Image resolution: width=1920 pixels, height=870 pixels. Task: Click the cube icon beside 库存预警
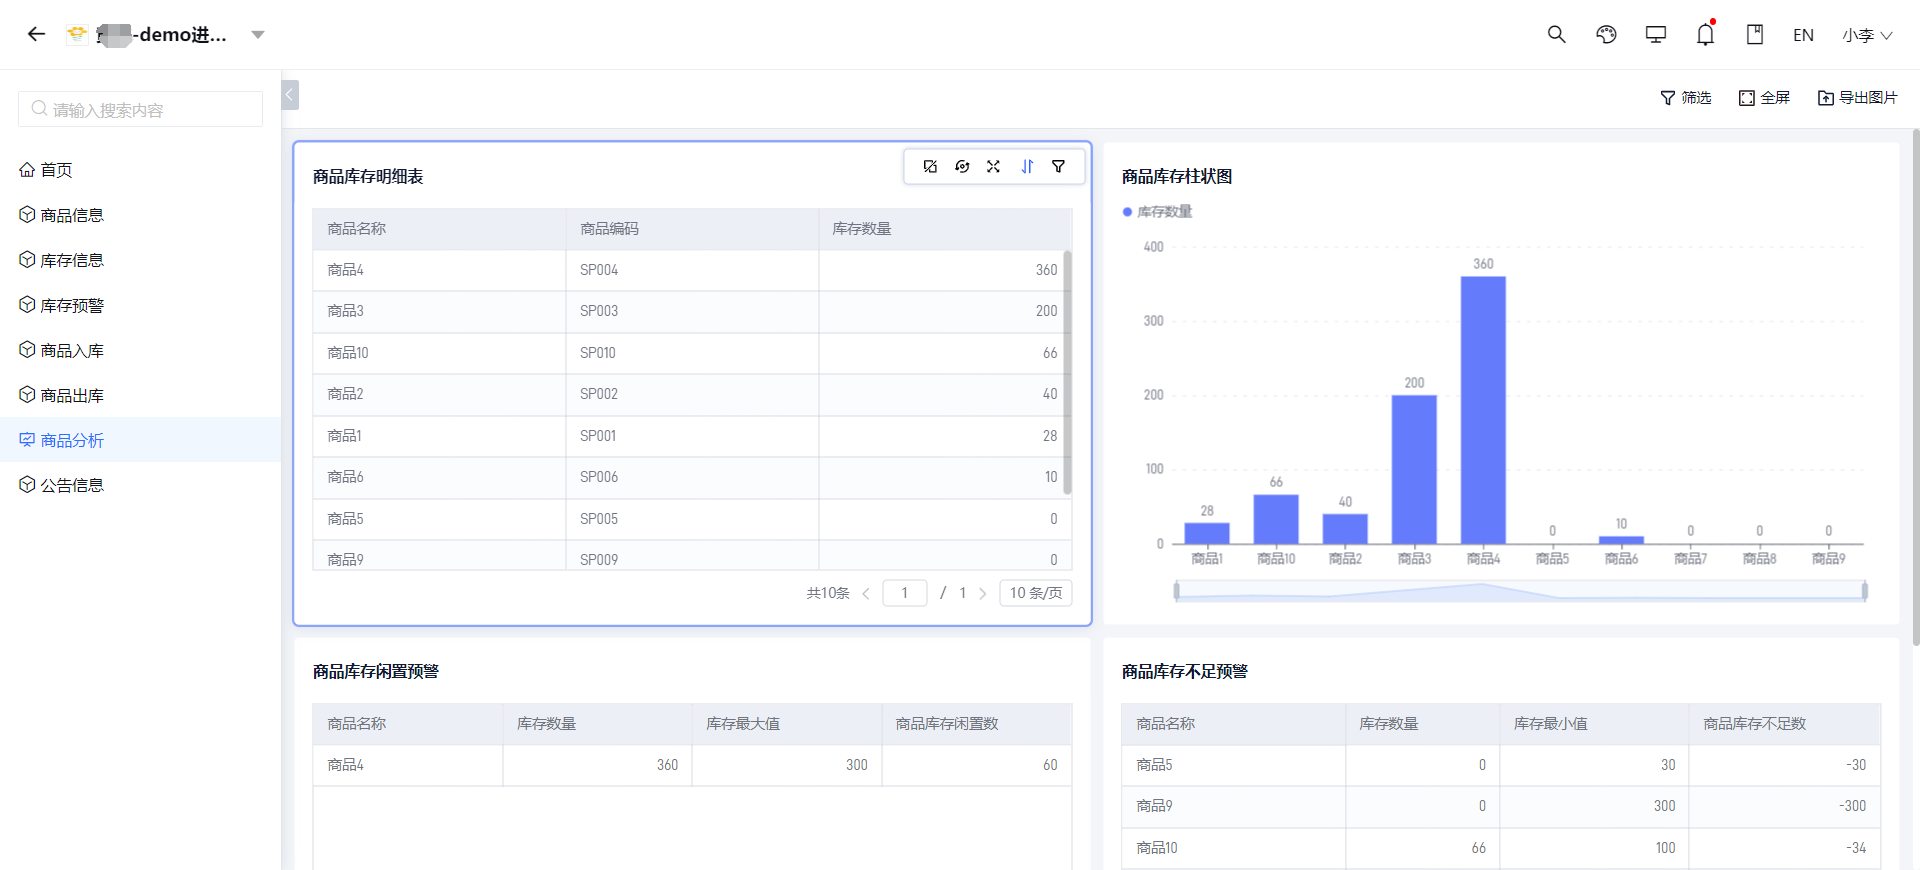(x=27, y=304)
